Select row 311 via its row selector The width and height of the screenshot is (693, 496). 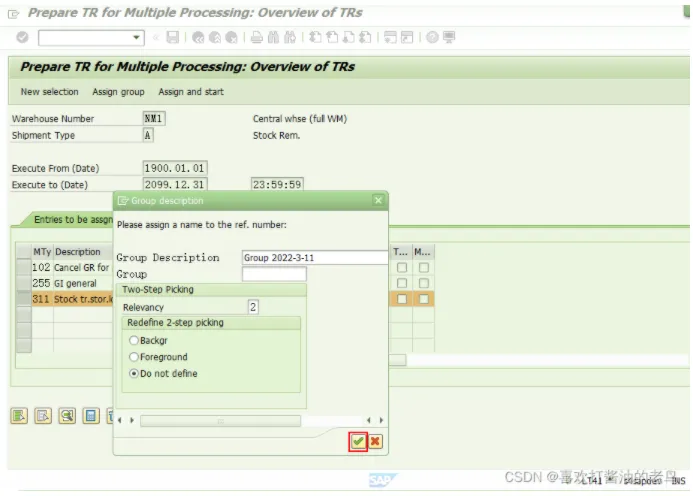pos(24,299)
